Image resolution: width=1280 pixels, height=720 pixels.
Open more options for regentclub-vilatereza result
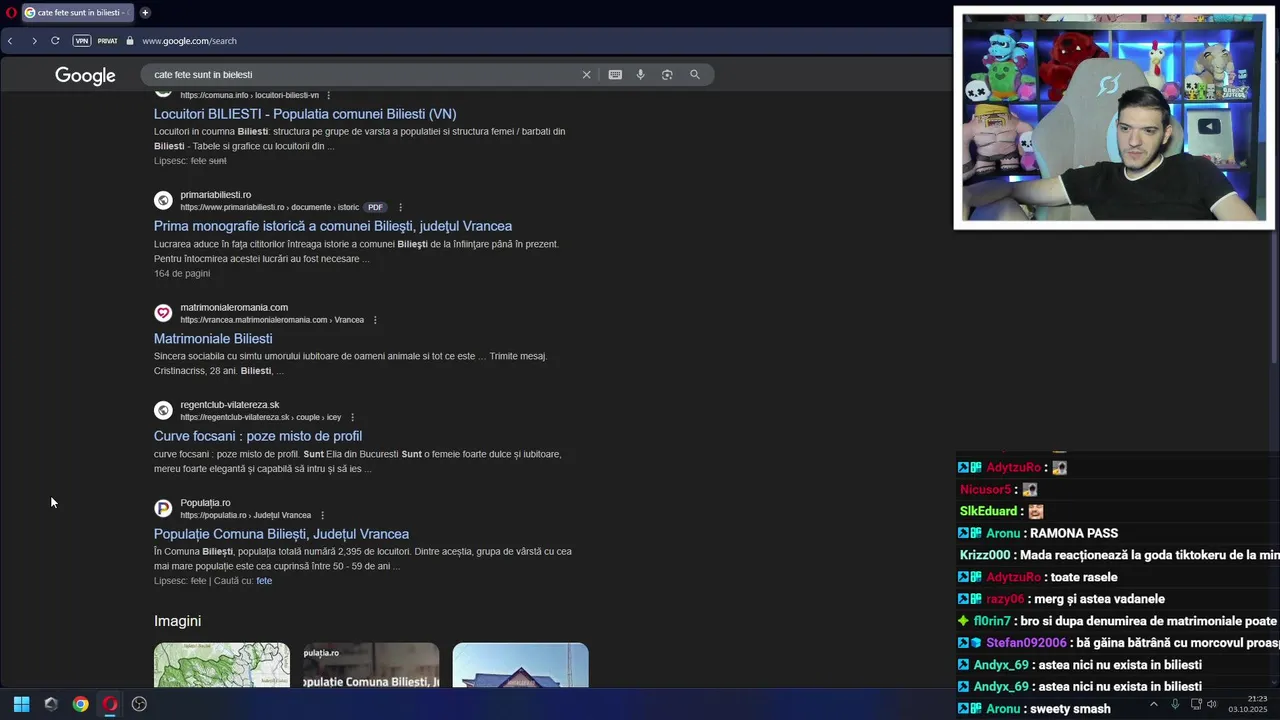point(352,417)
